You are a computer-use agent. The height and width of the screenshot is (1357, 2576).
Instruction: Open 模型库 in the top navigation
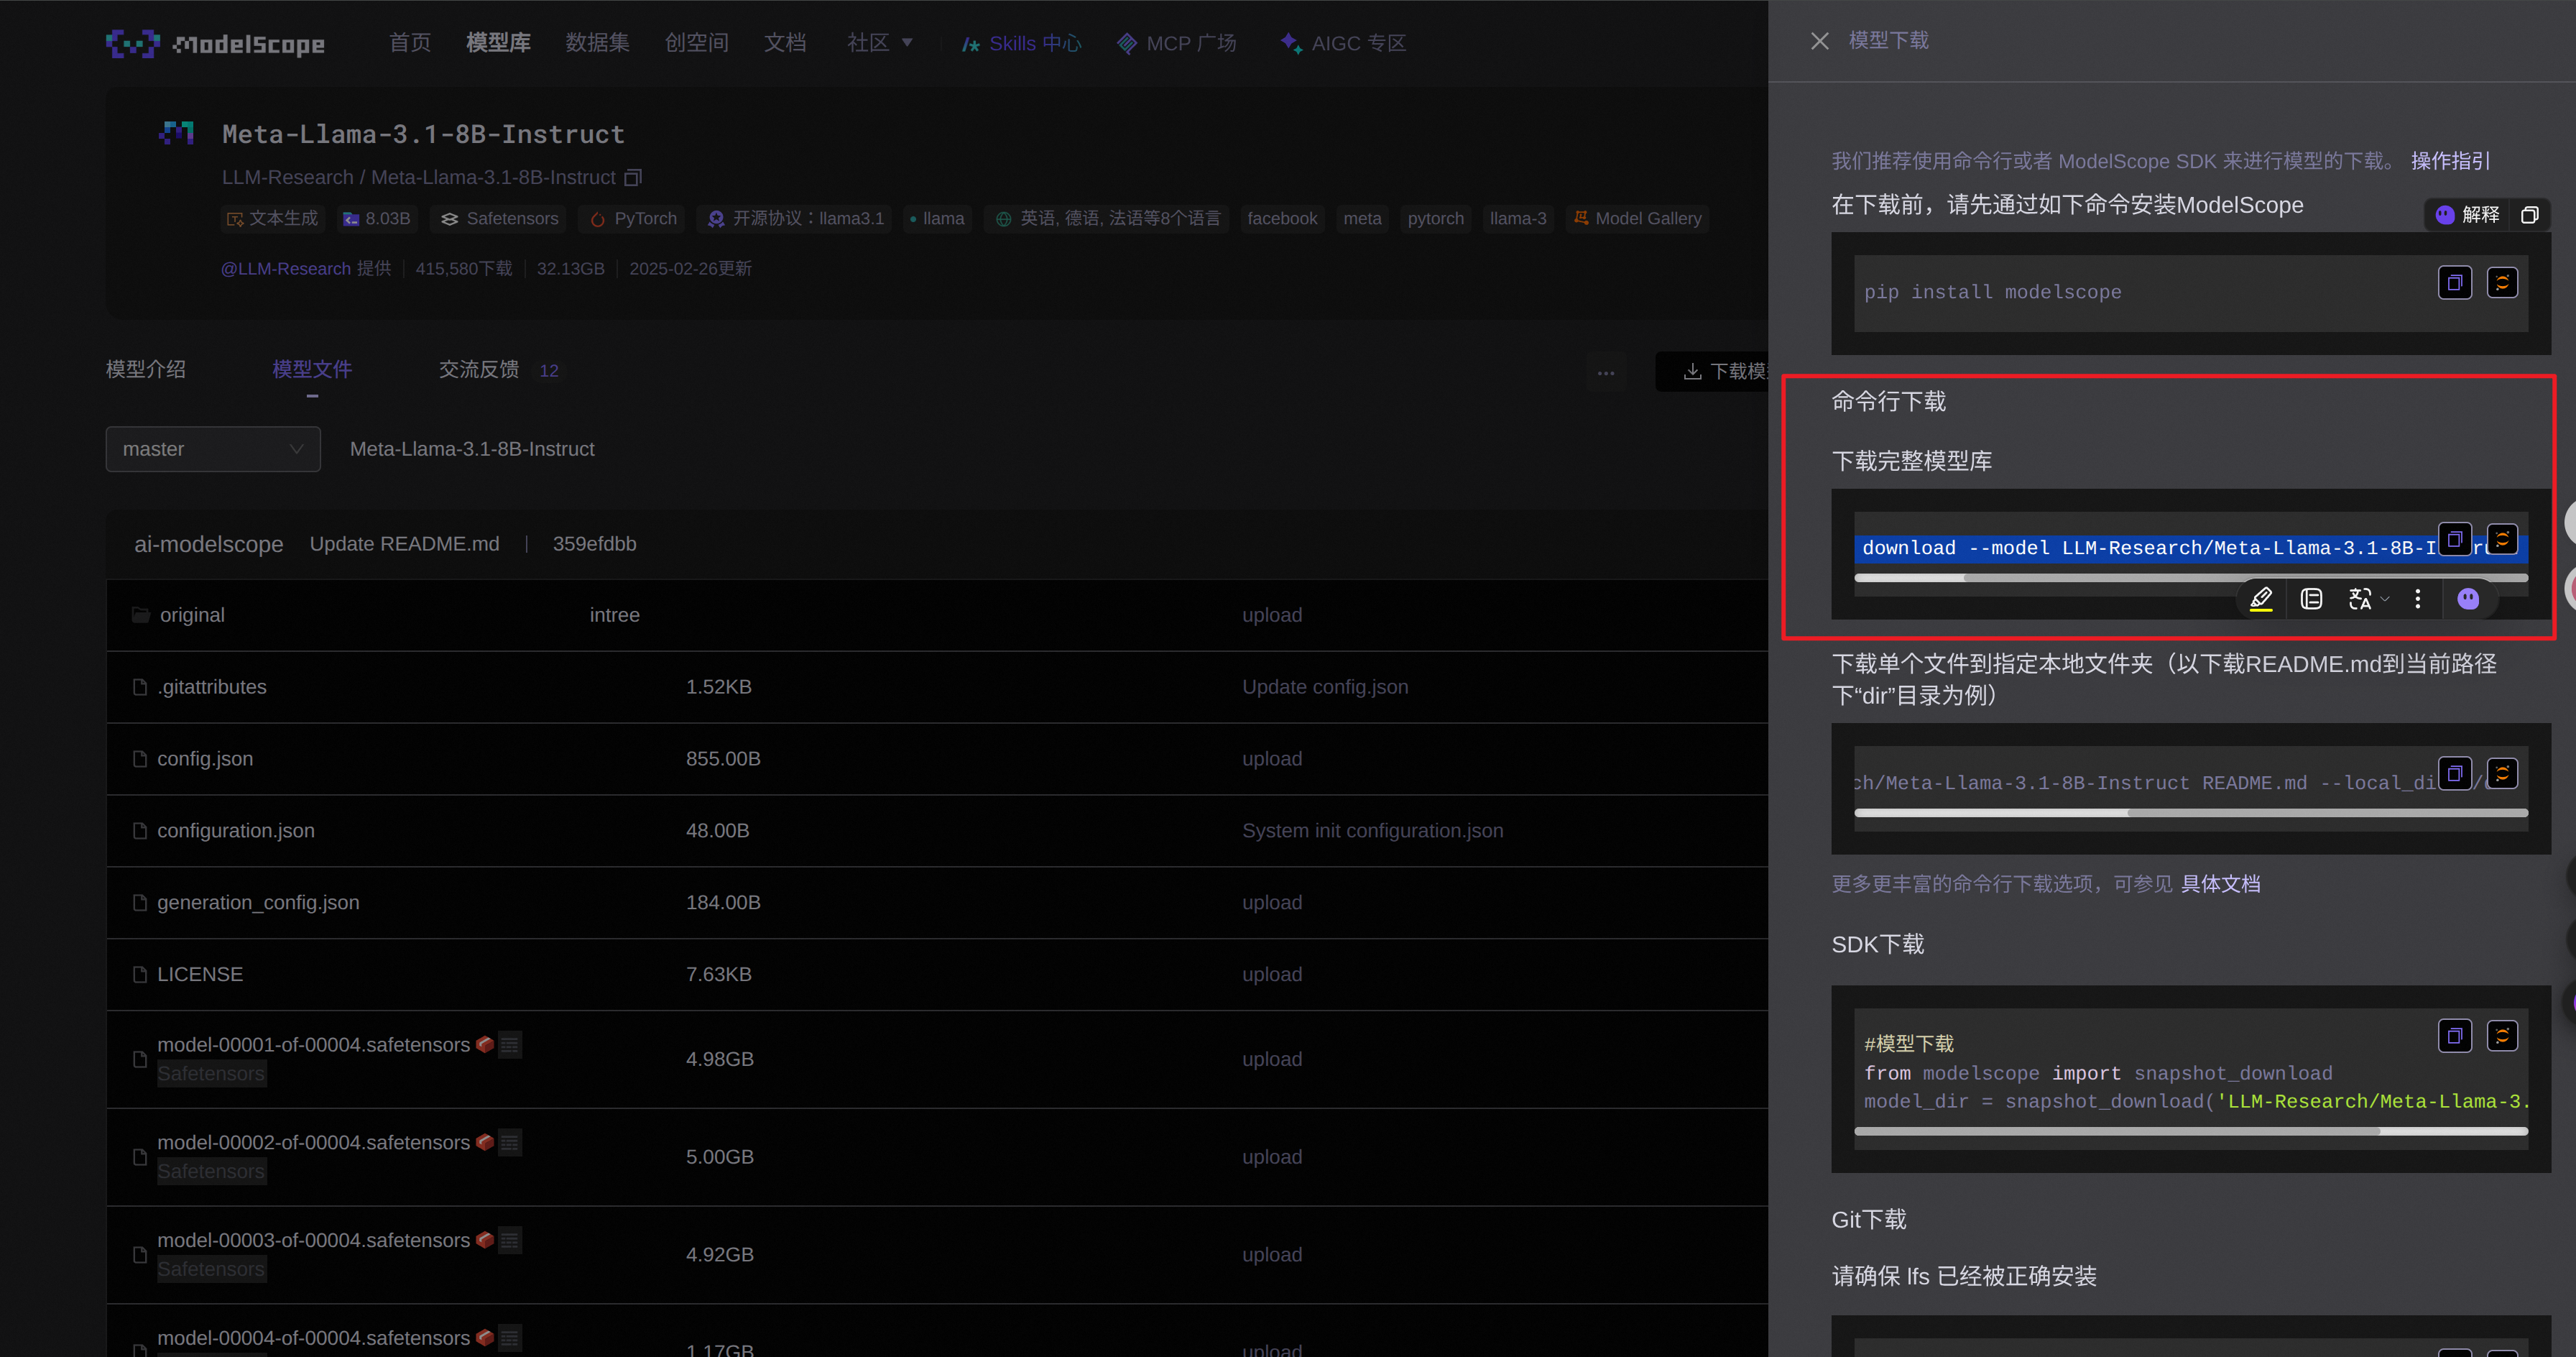tap(498, 43)
